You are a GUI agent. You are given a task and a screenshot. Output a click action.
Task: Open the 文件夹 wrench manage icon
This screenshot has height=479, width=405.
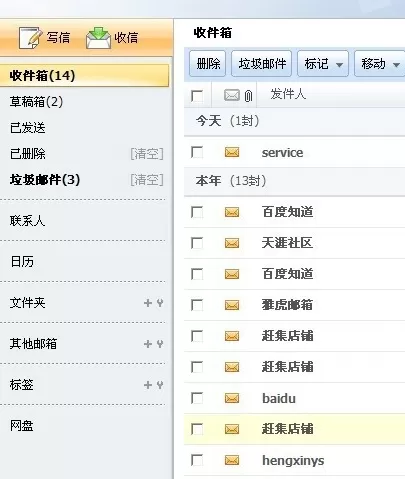coord(160,303)
